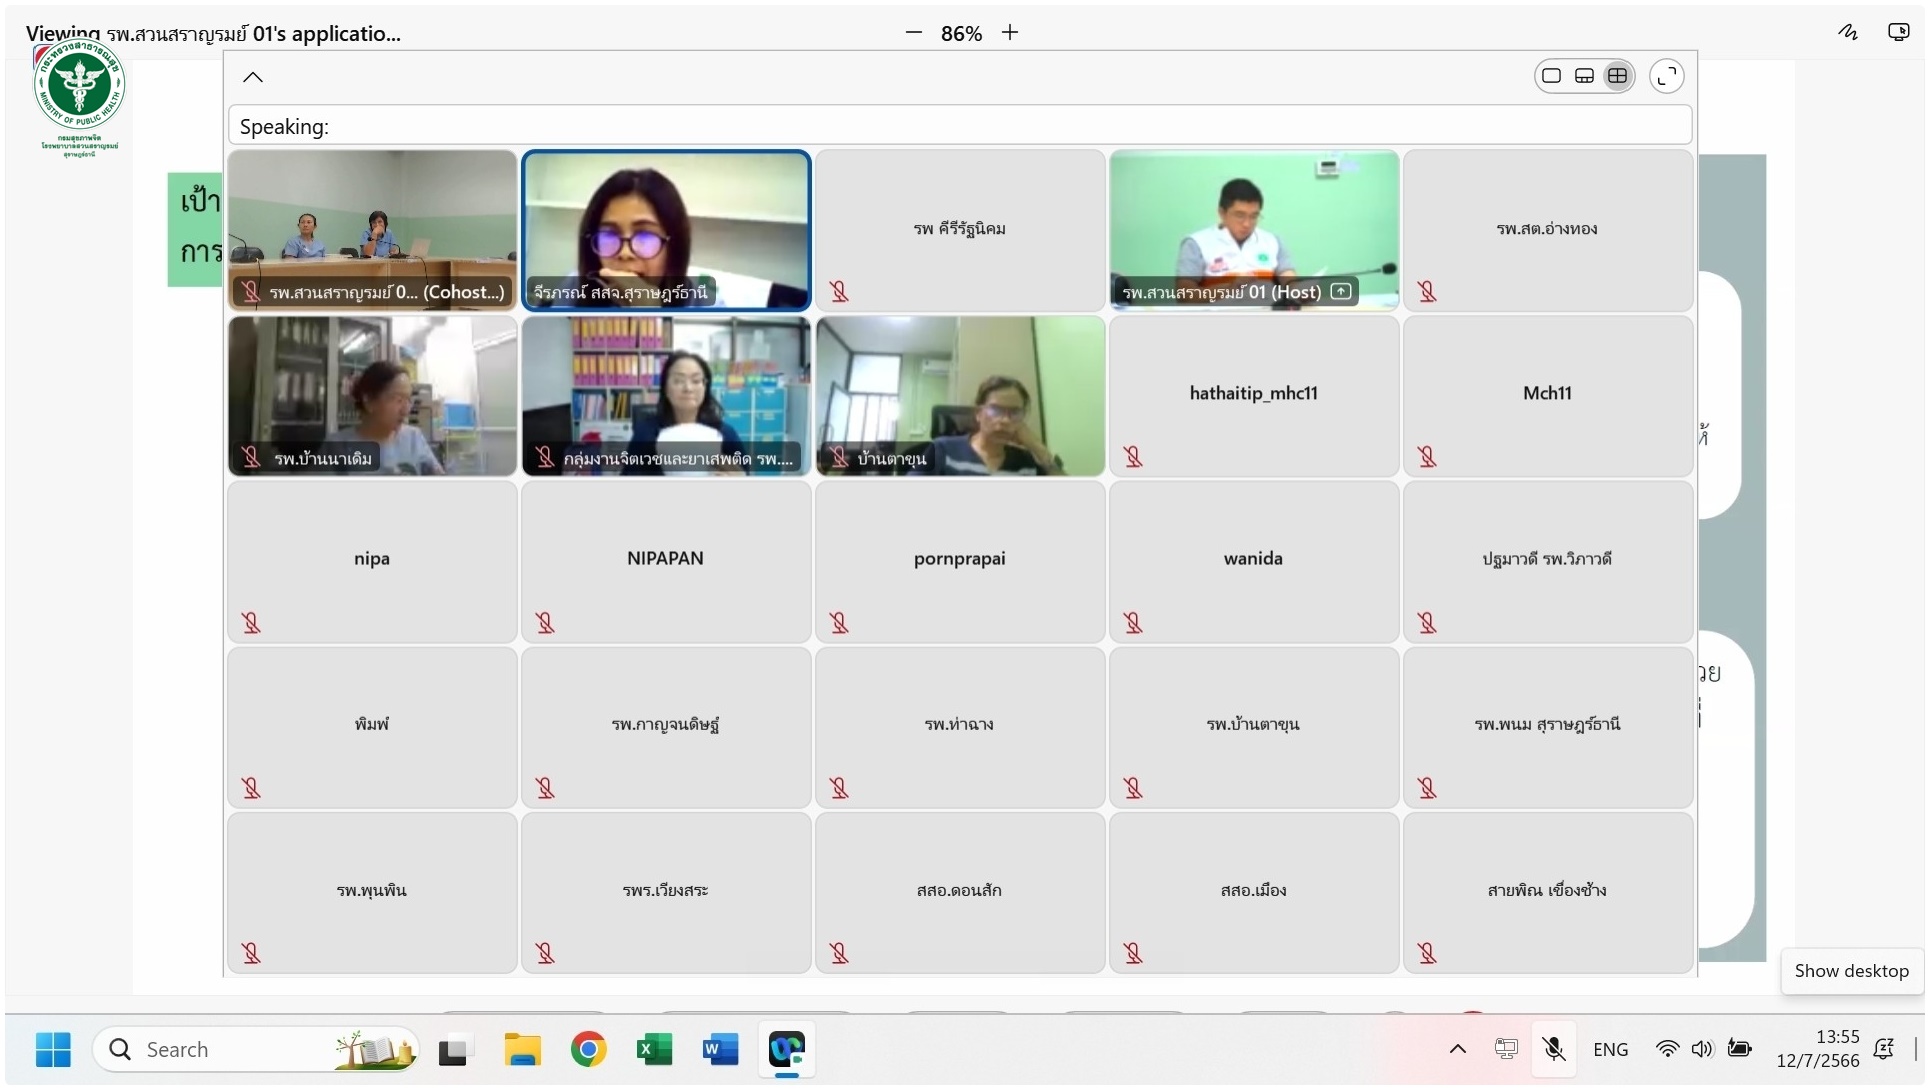Click muted mic icon on pornprapai tile

point(839,623)
